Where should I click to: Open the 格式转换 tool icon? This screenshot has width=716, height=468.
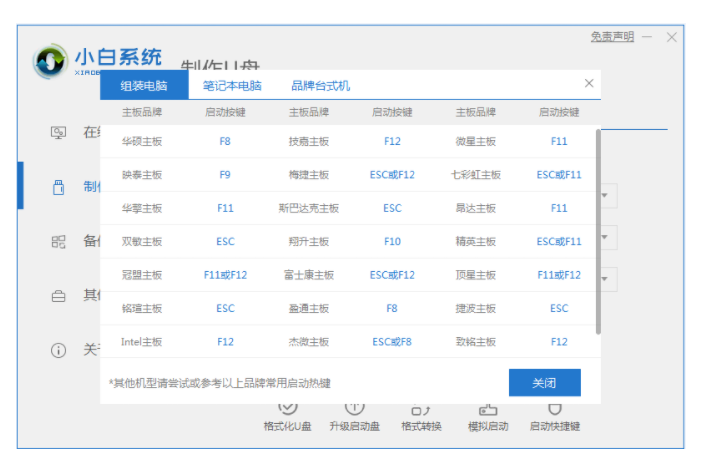[x=421, y=410]
